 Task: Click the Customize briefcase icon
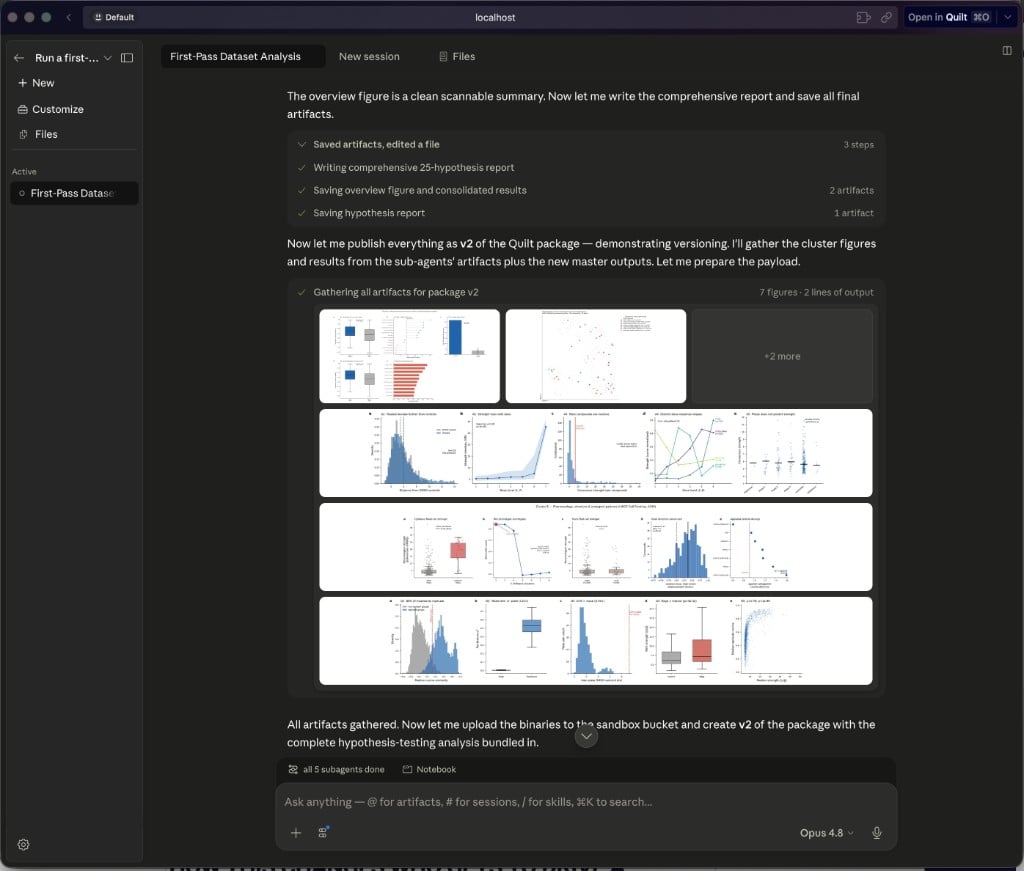(x=23, y=109)
